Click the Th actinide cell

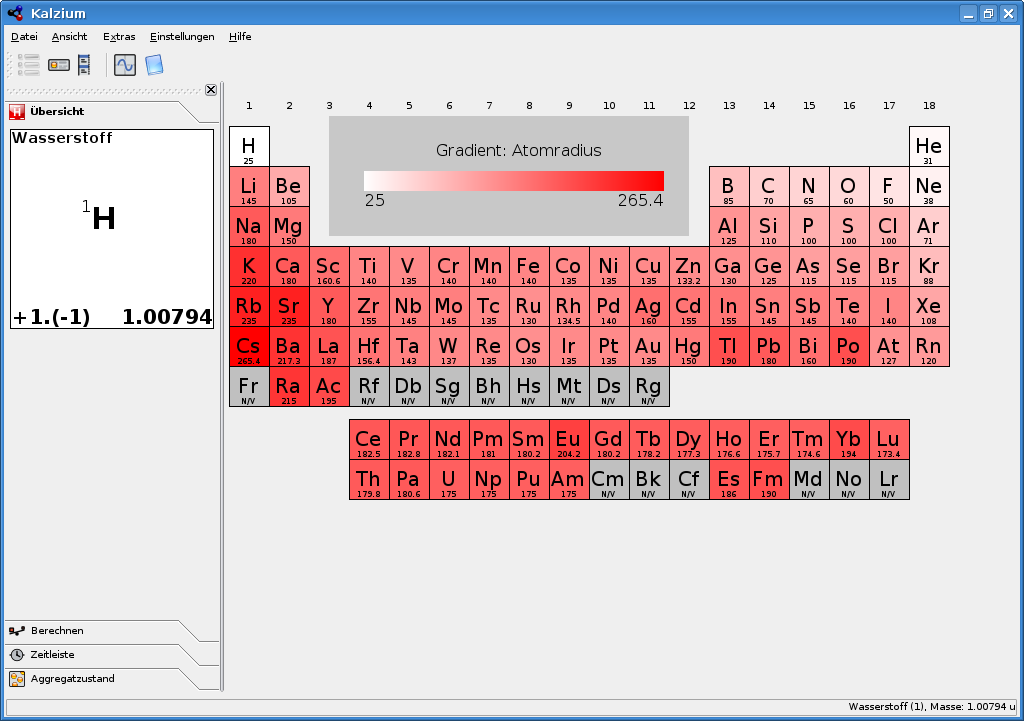tap(369, 479)
